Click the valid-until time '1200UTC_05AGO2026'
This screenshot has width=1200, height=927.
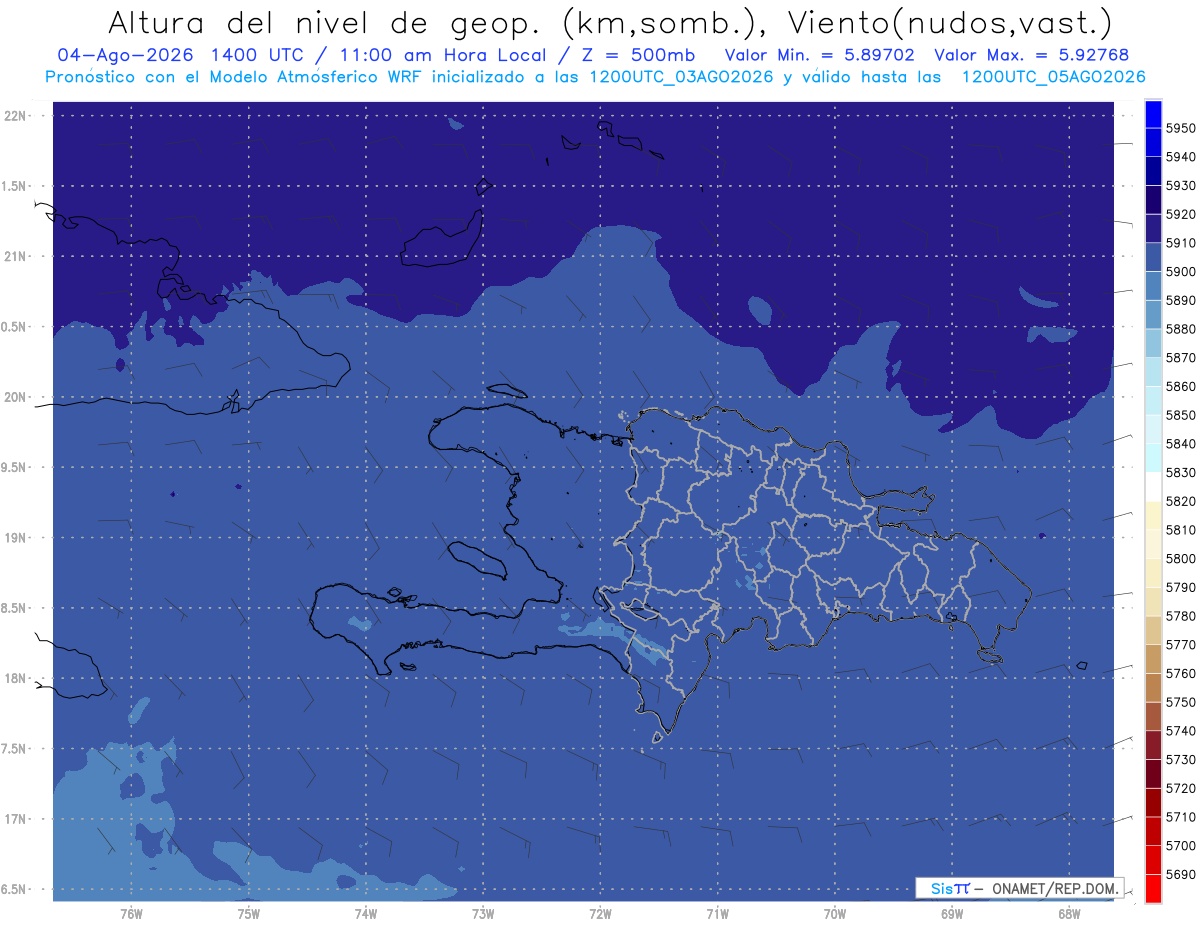[x=1053, y=77]
